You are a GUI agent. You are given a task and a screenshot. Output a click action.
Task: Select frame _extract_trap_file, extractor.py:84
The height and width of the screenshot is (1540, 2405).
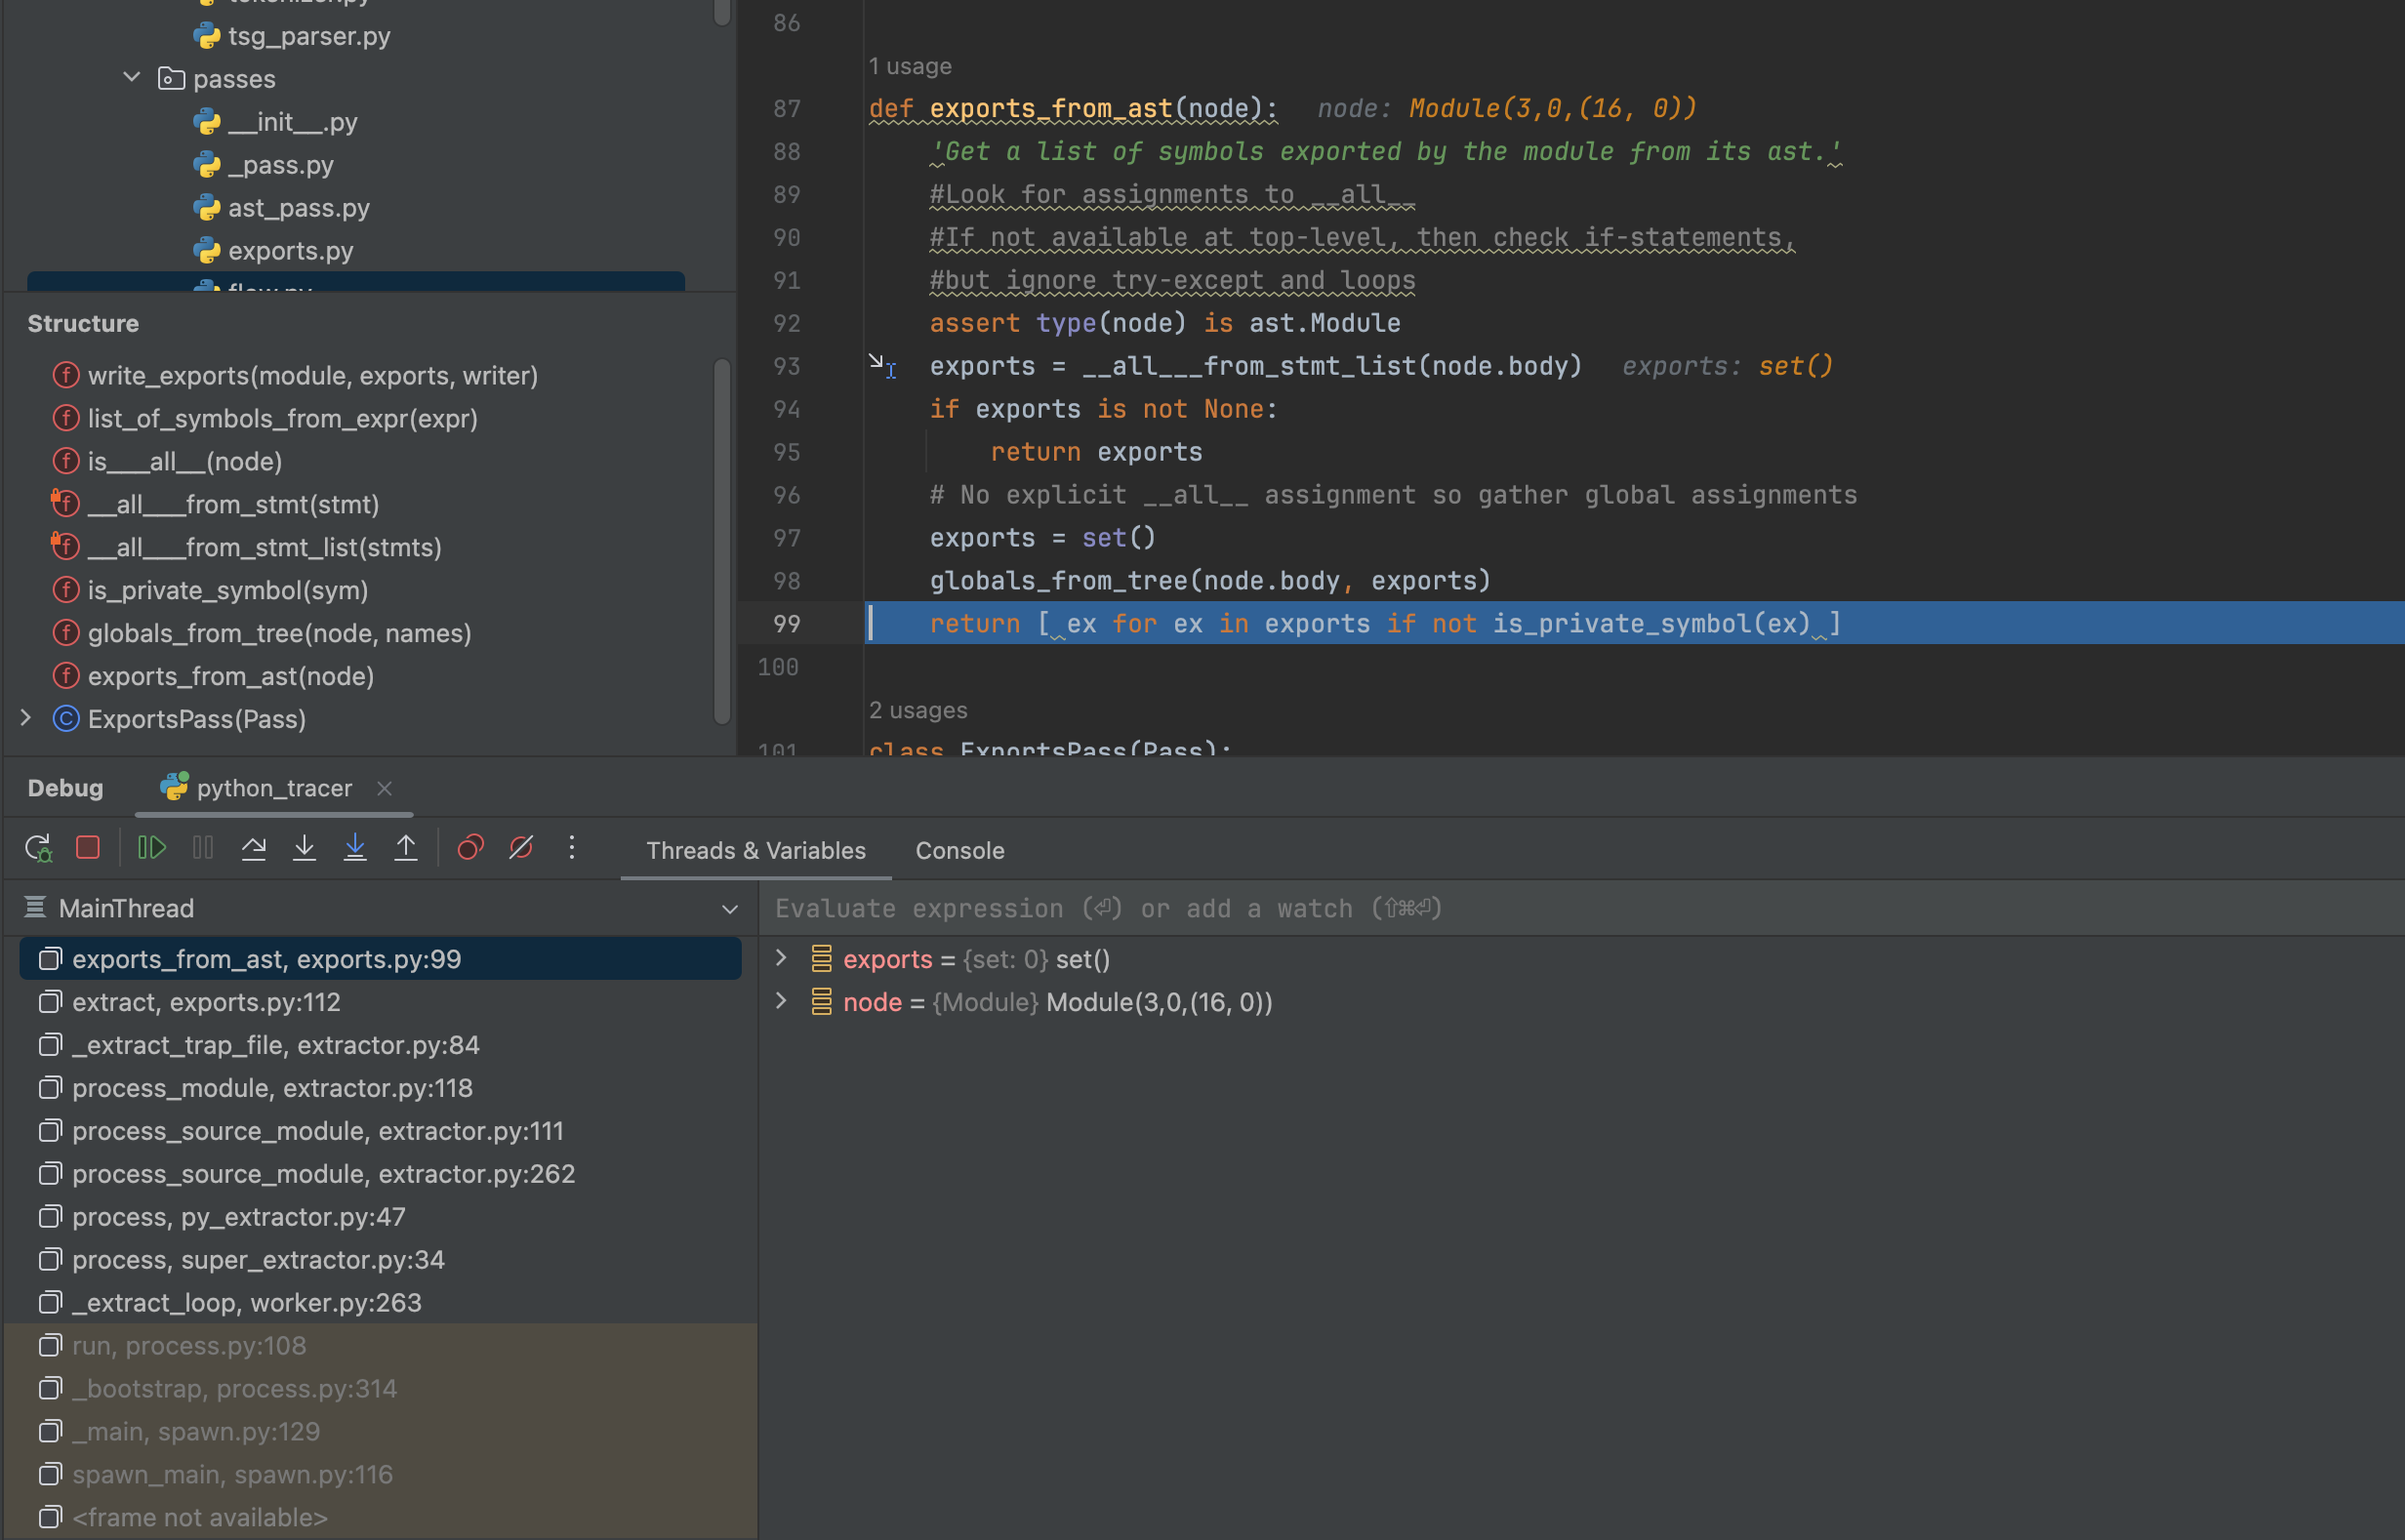(380, 1045)
